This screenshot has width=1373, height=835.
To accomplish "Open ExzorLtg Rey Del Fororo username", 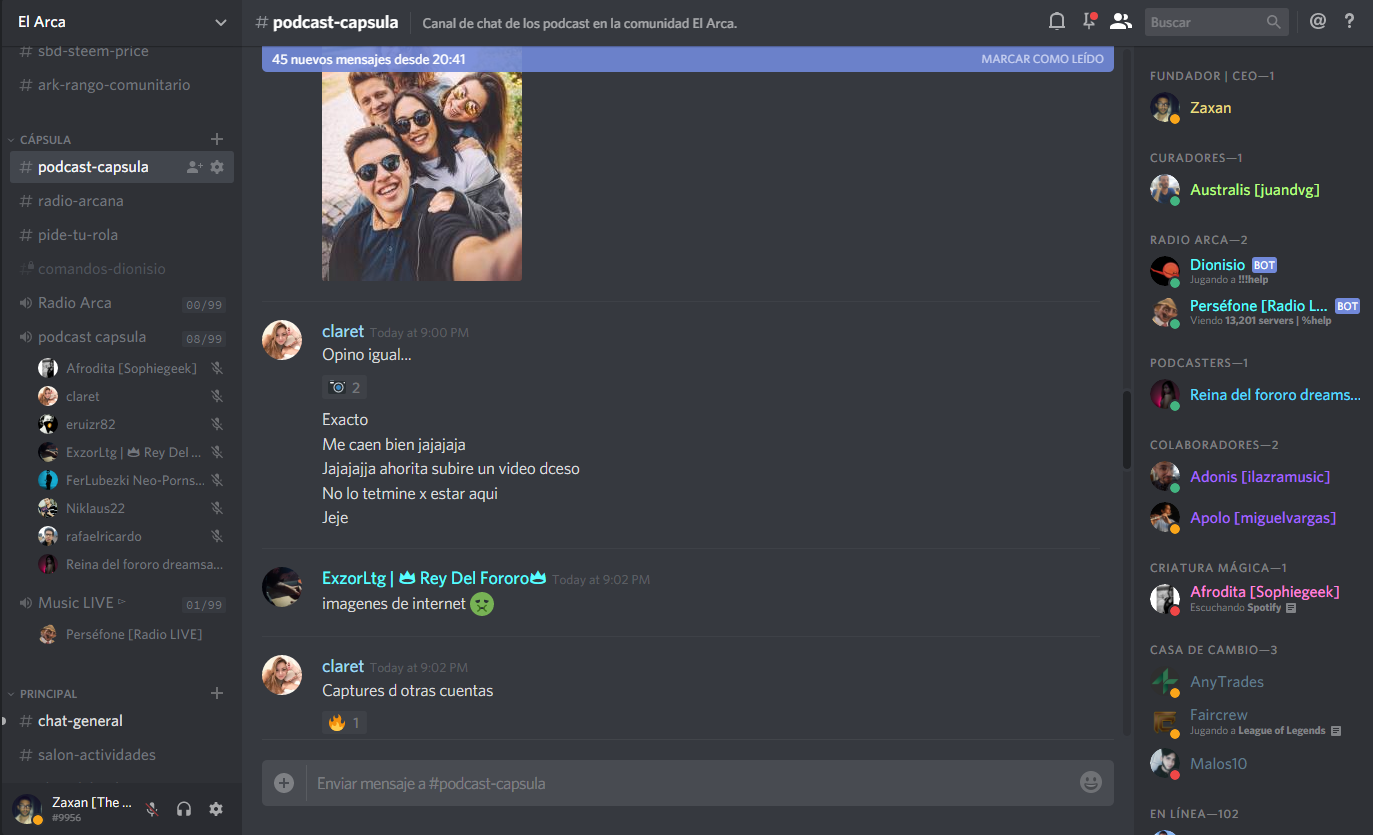I will coord(434,578).
